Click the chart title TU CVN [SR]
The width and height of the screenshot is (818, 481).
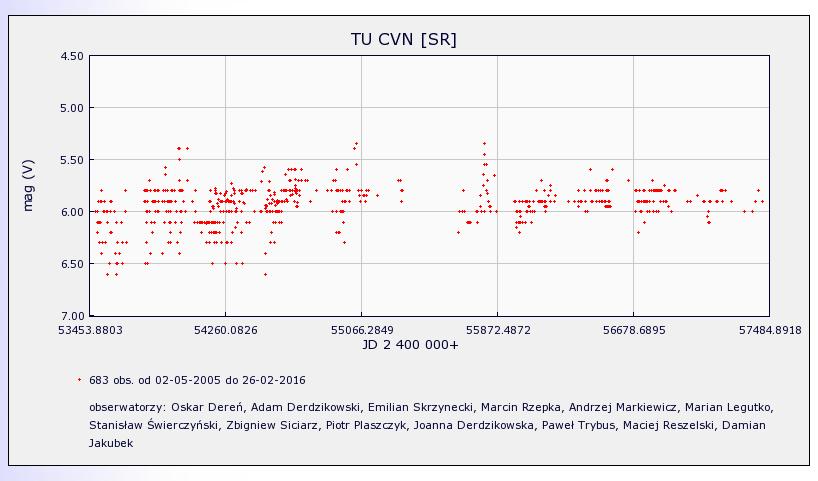(404, 40)
